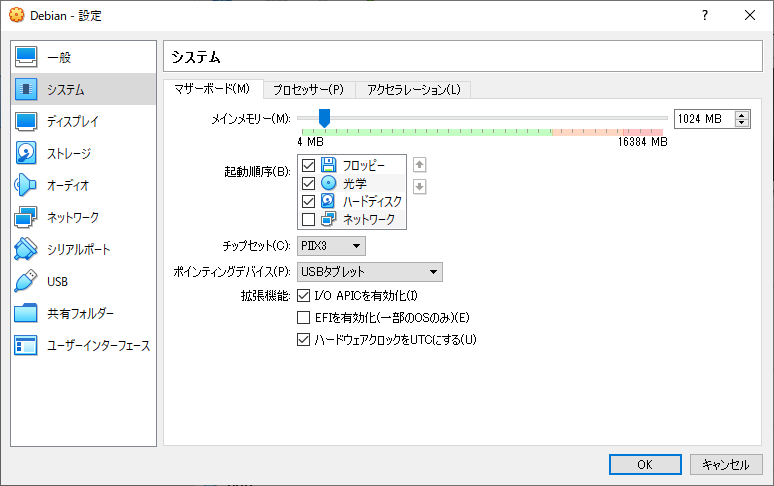The image size is (774, 486).
Task: Move boot item down with arrow button
Action: (x=420, y=187)
